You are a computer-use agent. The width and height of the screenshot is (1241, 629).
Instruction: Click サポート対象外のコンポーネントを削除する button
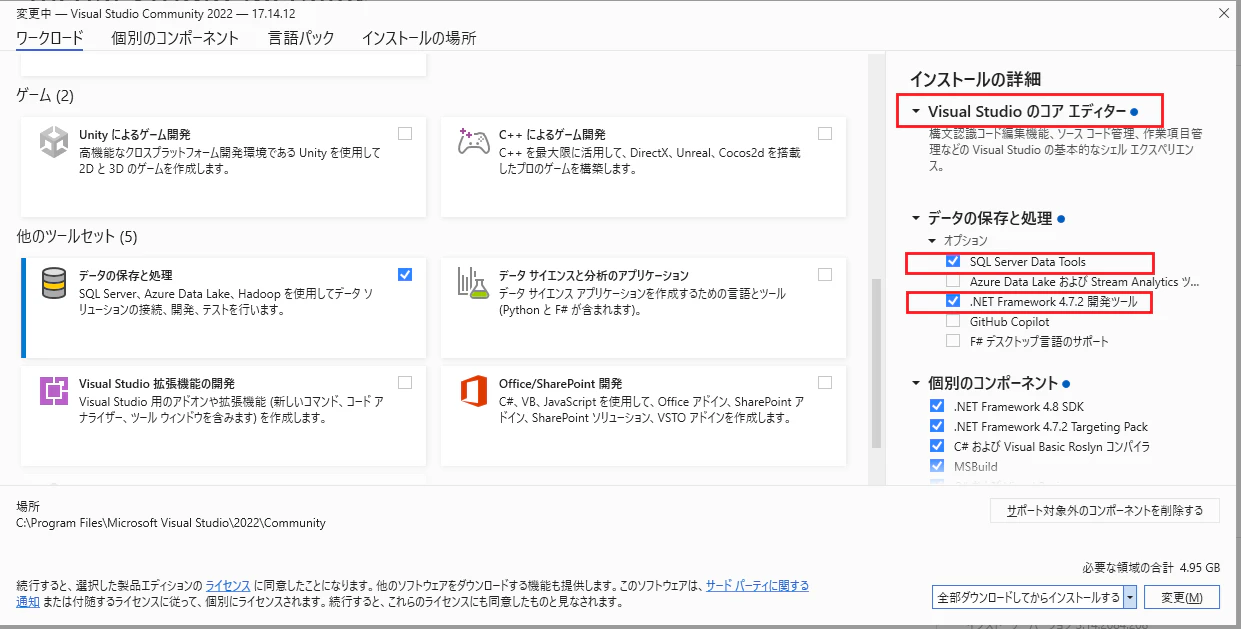click(x=1105, y=510)
